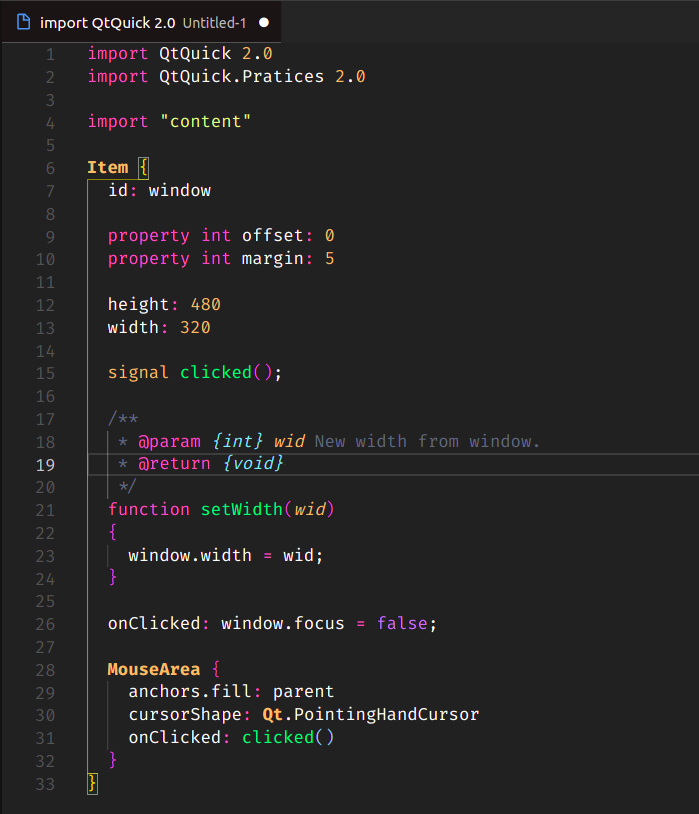This screenshot has width=699, height=814.
Task: Click the opening brace after Item
Action: click(x=143, y=168)
